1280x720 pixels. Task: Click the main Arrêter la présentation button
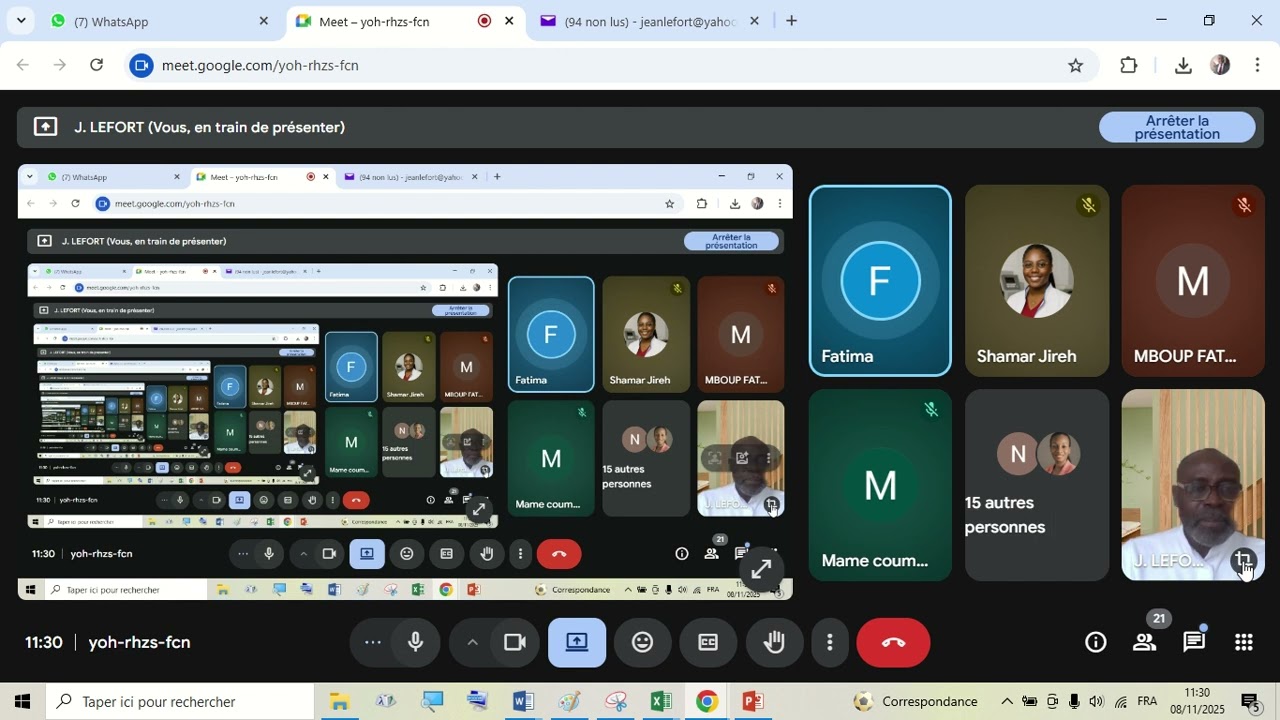click(x=1177, y=127)
